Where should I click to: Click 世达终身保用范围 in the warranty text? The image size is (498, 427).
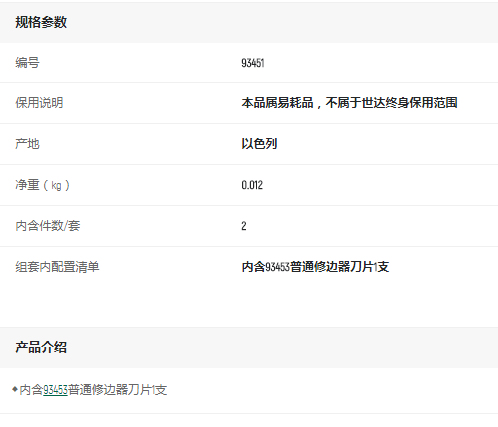pyautogui.click(x=409, y=103)
